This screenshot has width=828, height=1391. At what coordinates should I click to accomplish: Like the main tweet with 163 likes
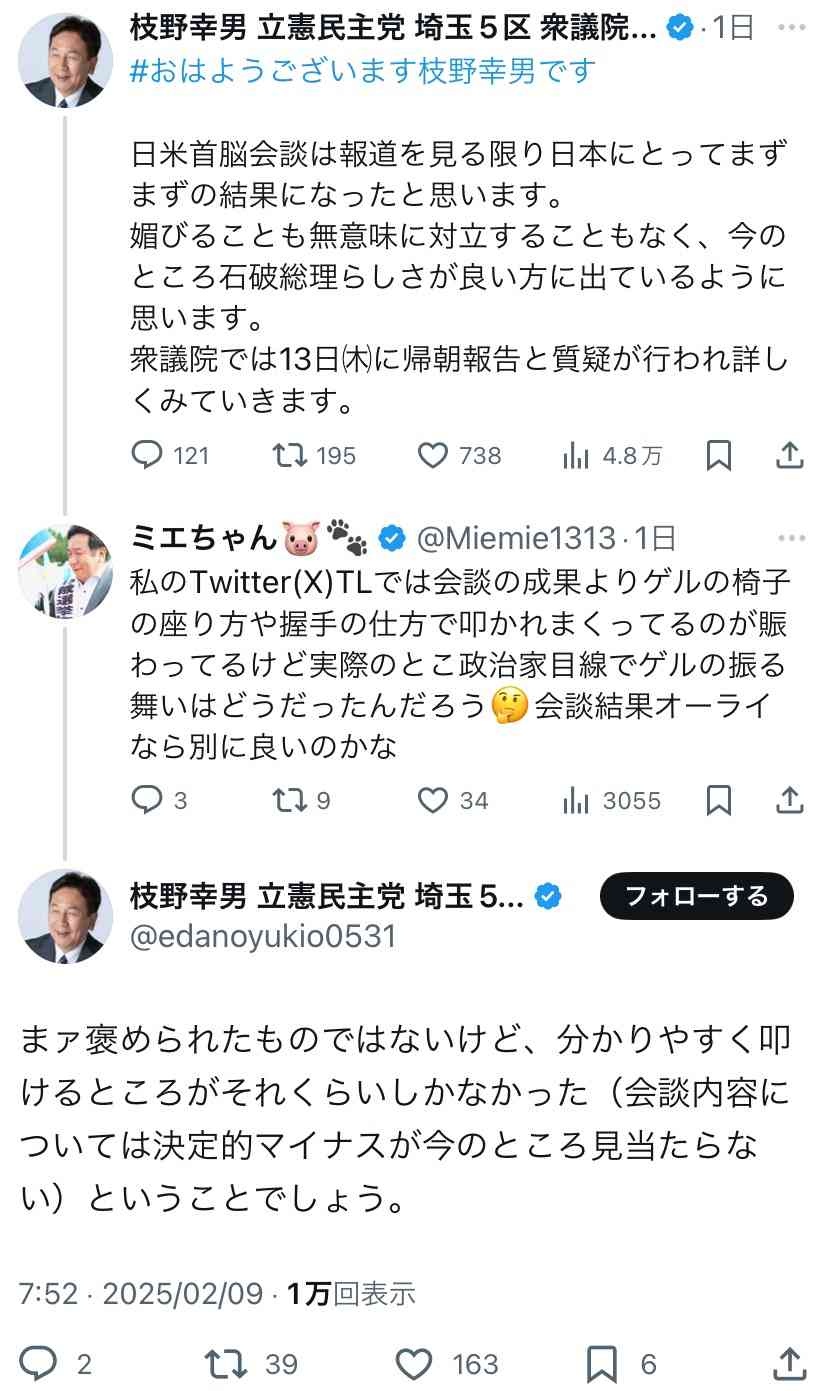point(413,1363)
